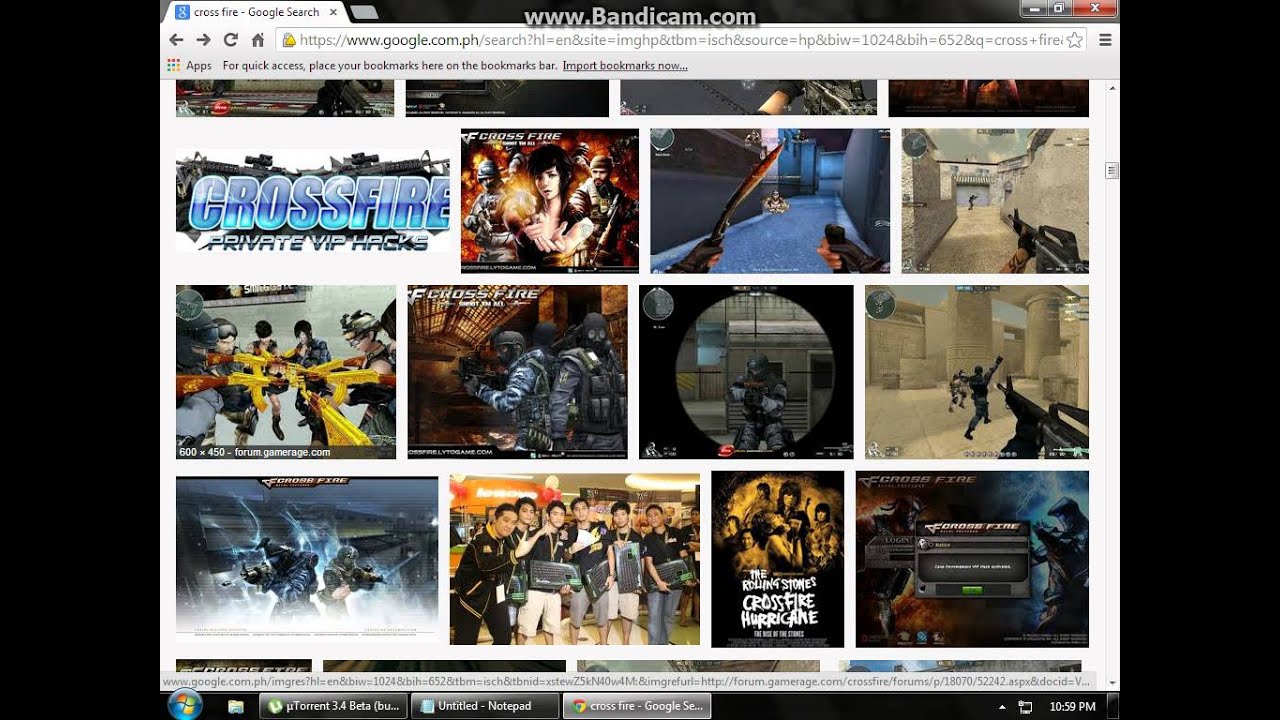Open the Rolling Stones Crossfire Hurricane poster
Screen dimensions: 1280x720
click(777, 559)
